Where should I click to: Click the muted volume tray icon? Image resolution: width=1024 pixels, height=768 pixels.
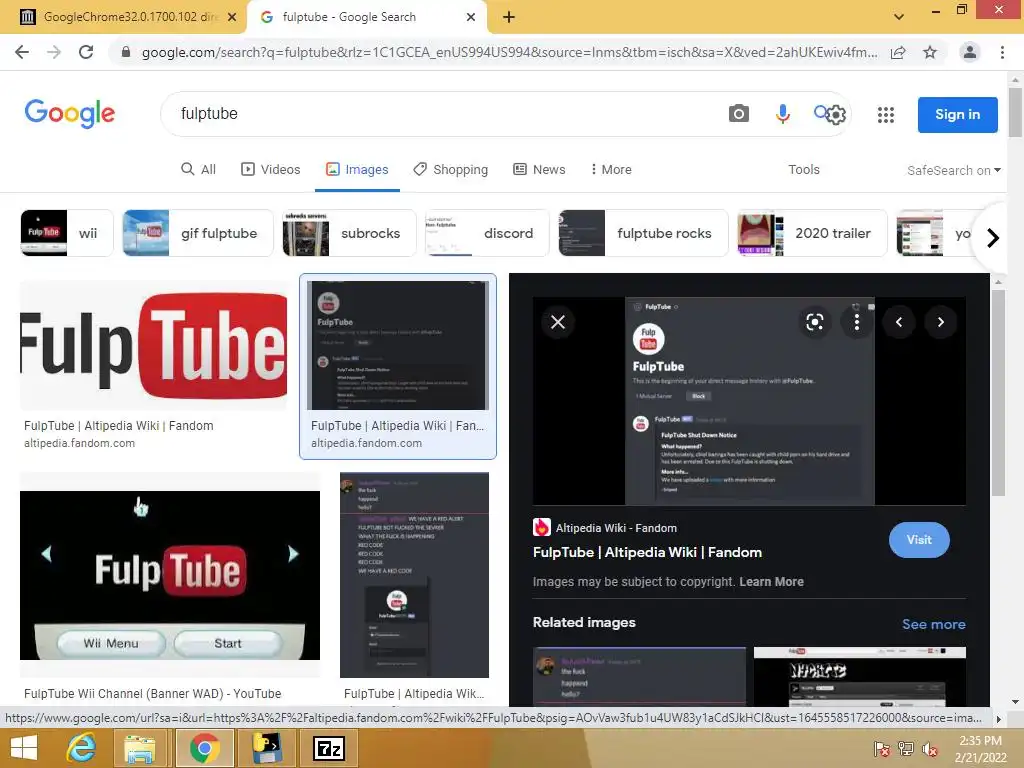point(929,748)
